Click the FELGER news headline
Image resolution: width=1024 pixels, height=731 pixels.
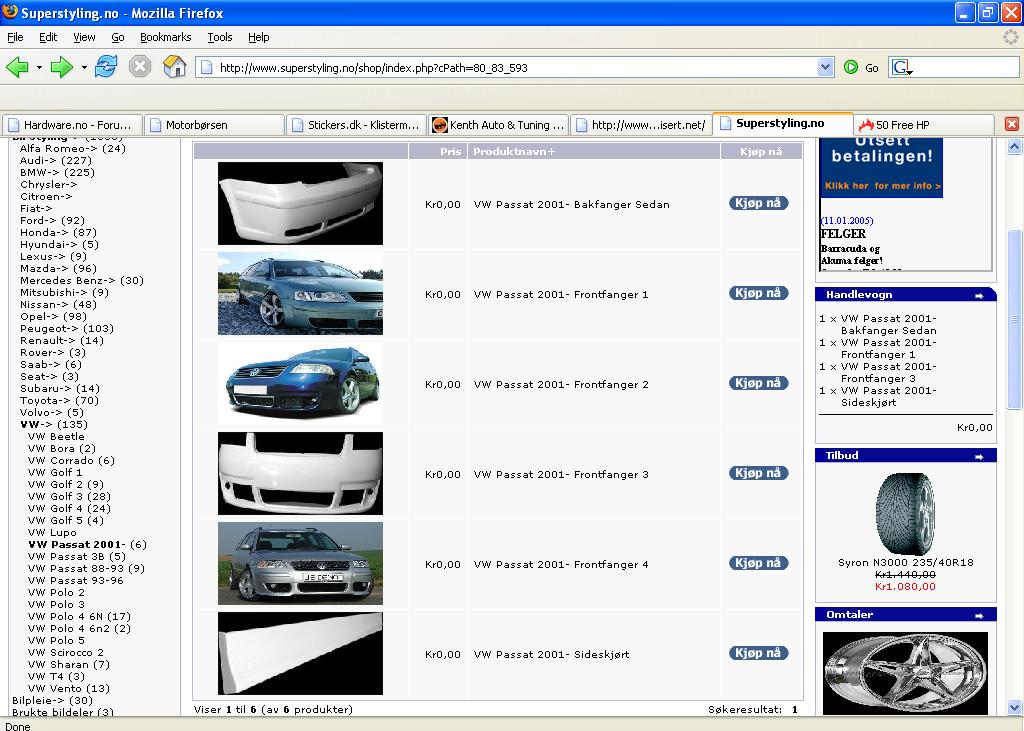(843, 234)
